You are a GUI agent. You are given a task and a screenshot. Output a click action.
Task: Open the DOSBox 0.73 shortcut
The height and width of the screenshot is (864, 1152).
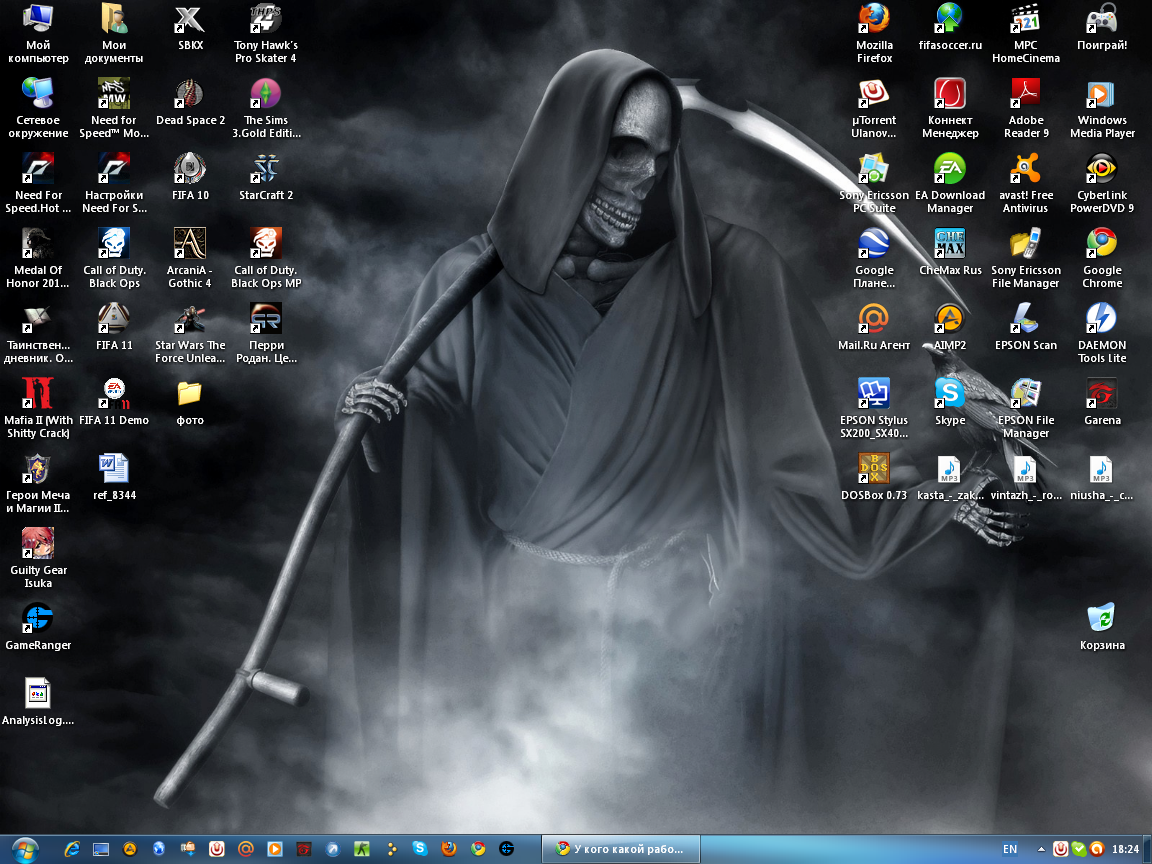(x=874, y=469)
